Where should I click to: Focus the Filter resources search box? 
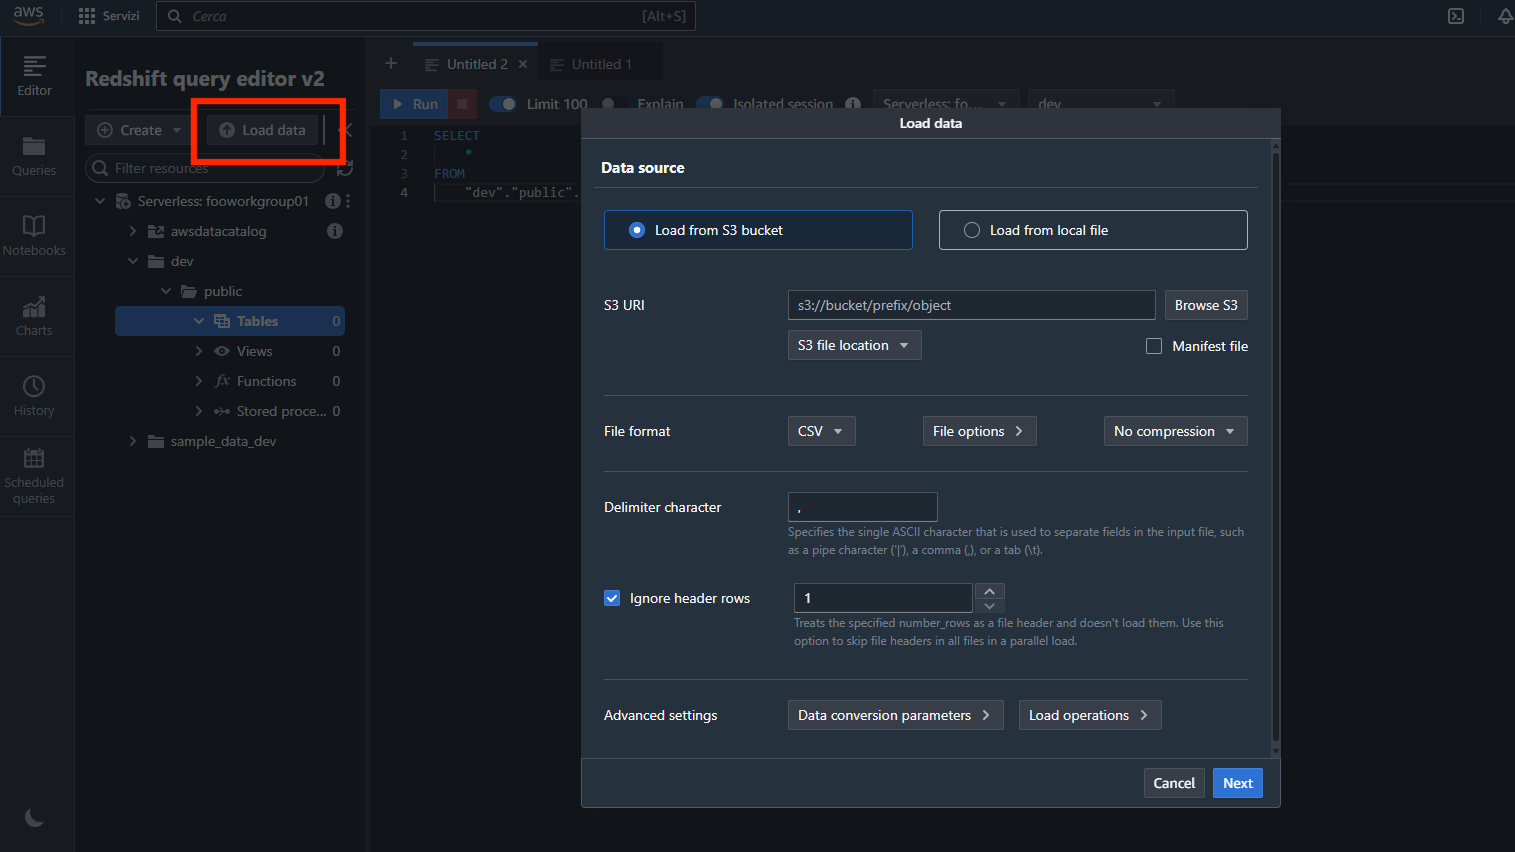(x=205, y=168)
